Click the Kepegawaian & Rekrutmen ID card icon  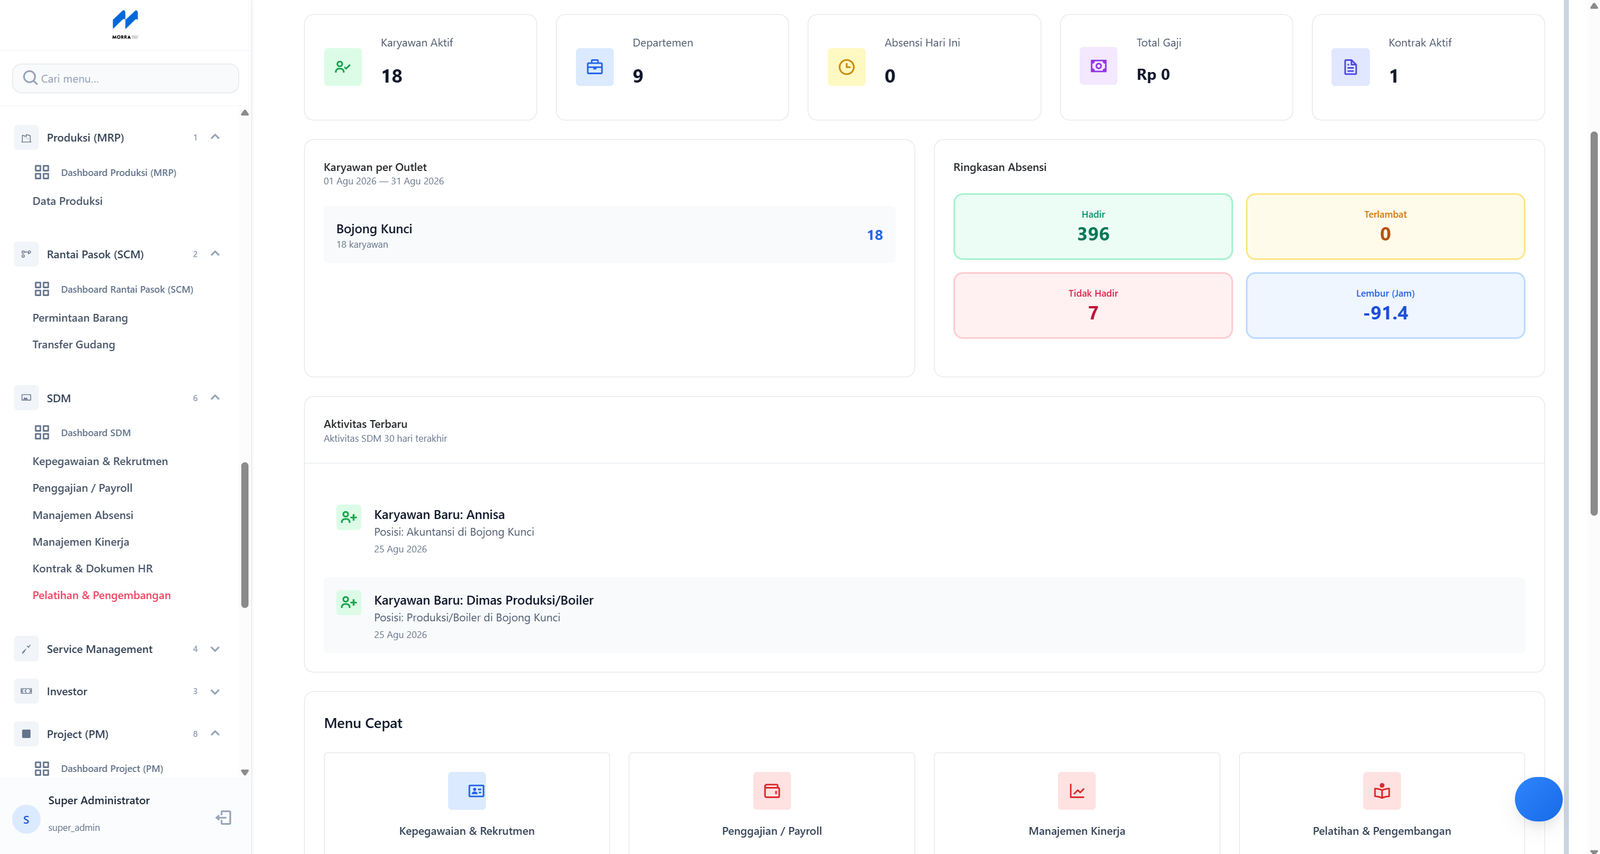[467, 791]
